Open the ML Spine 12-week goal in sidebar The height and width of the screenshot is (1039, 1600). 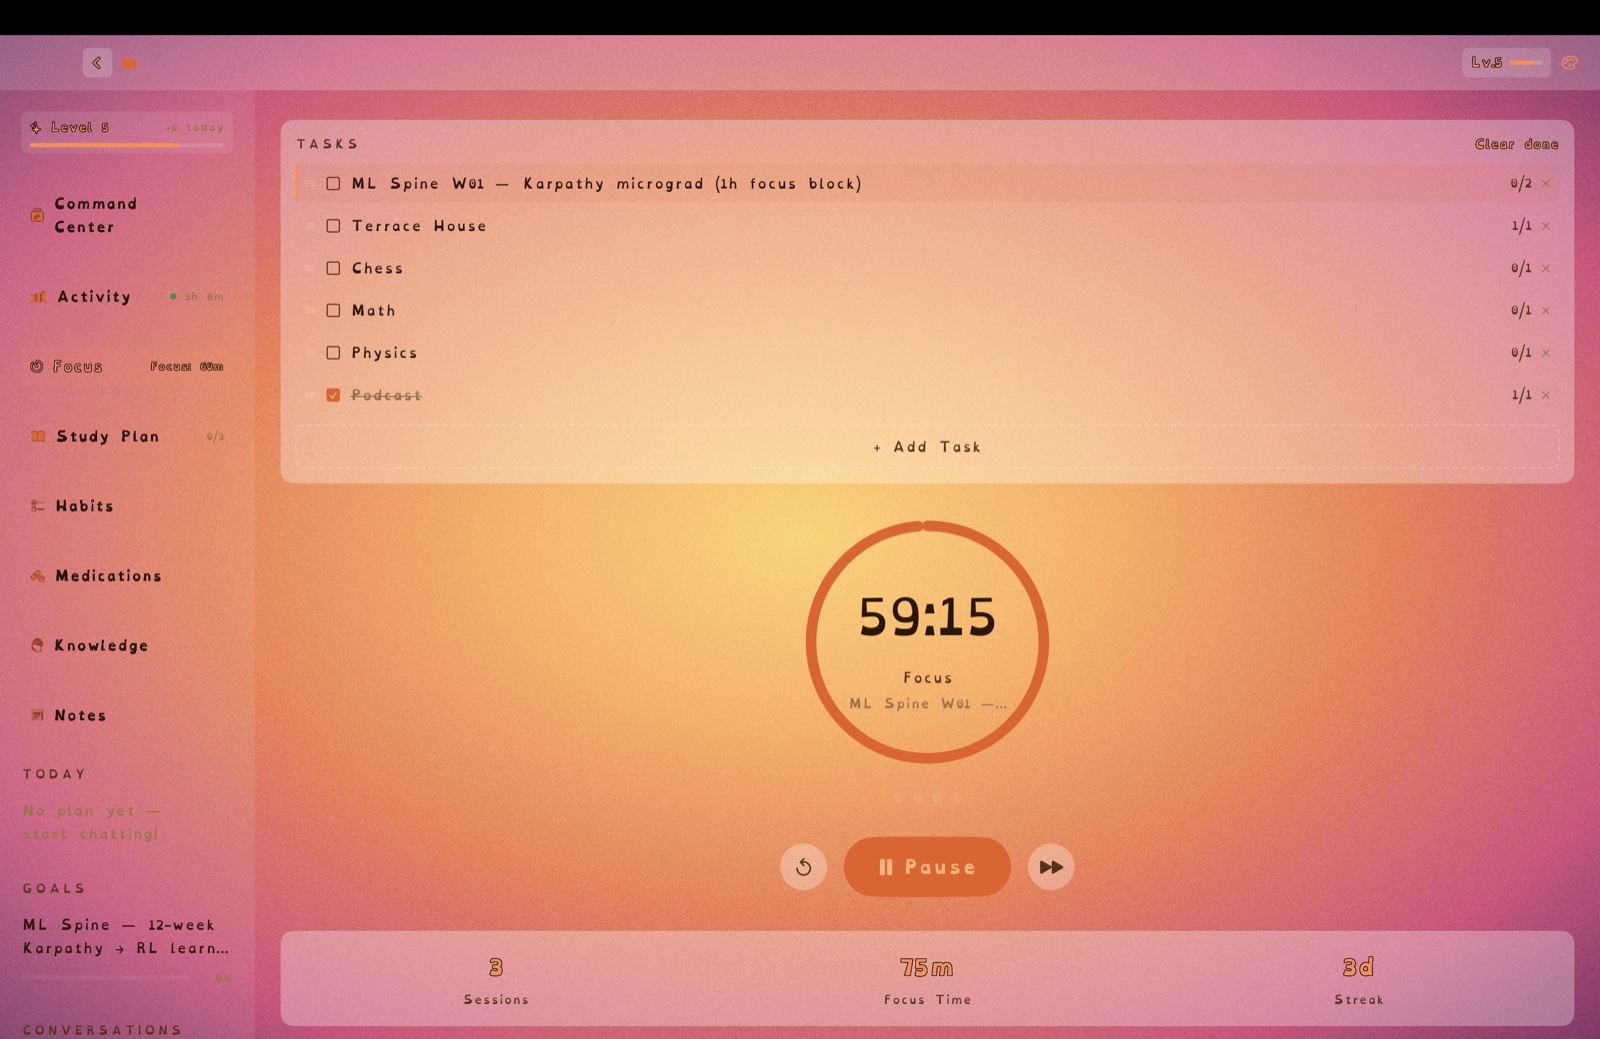(x=127, y=937)
